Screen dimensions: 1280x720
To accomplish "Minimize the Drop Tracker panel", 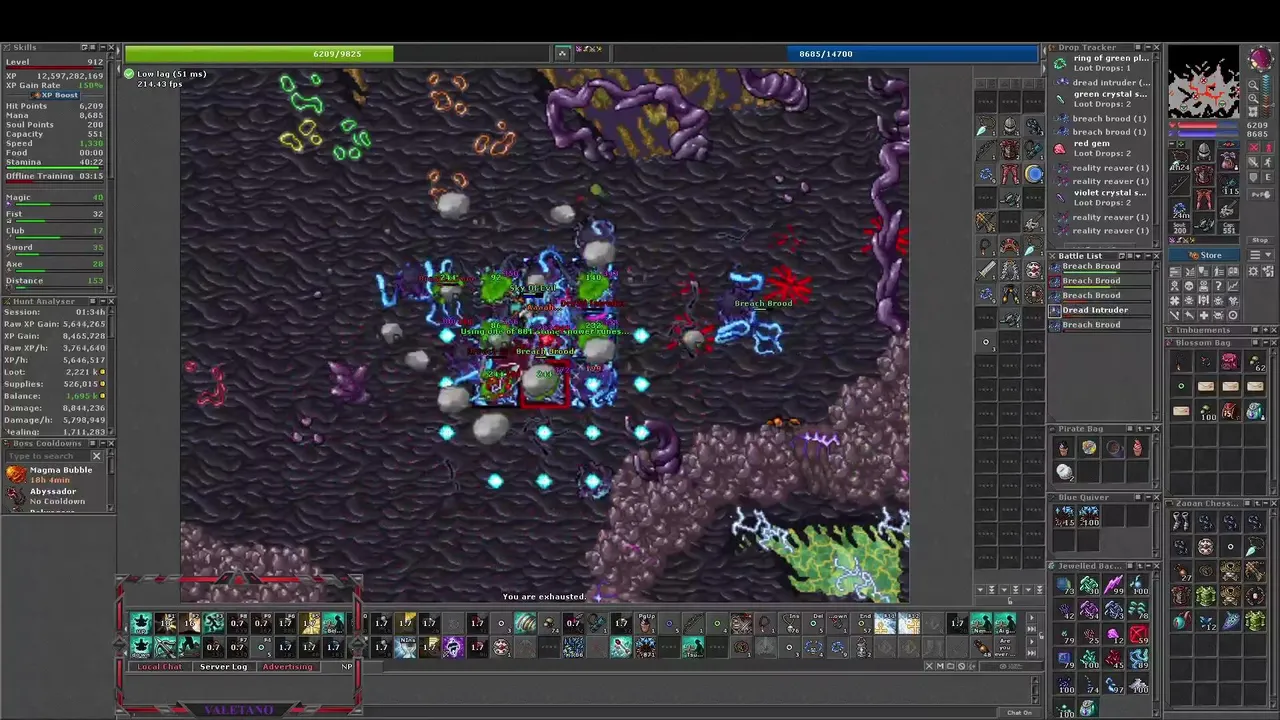I will pos(1148,47).
